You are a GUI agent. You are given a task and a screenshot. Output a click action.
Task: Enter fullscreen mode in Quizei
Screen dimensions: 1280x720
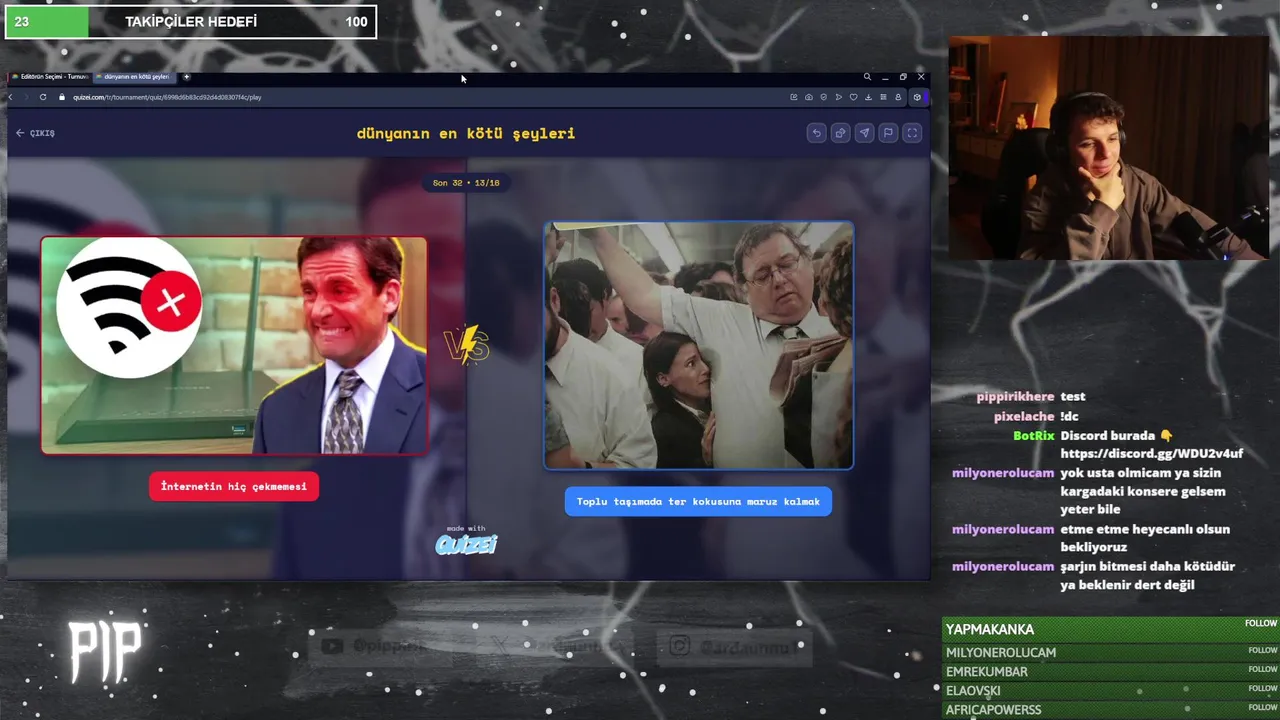912,133
